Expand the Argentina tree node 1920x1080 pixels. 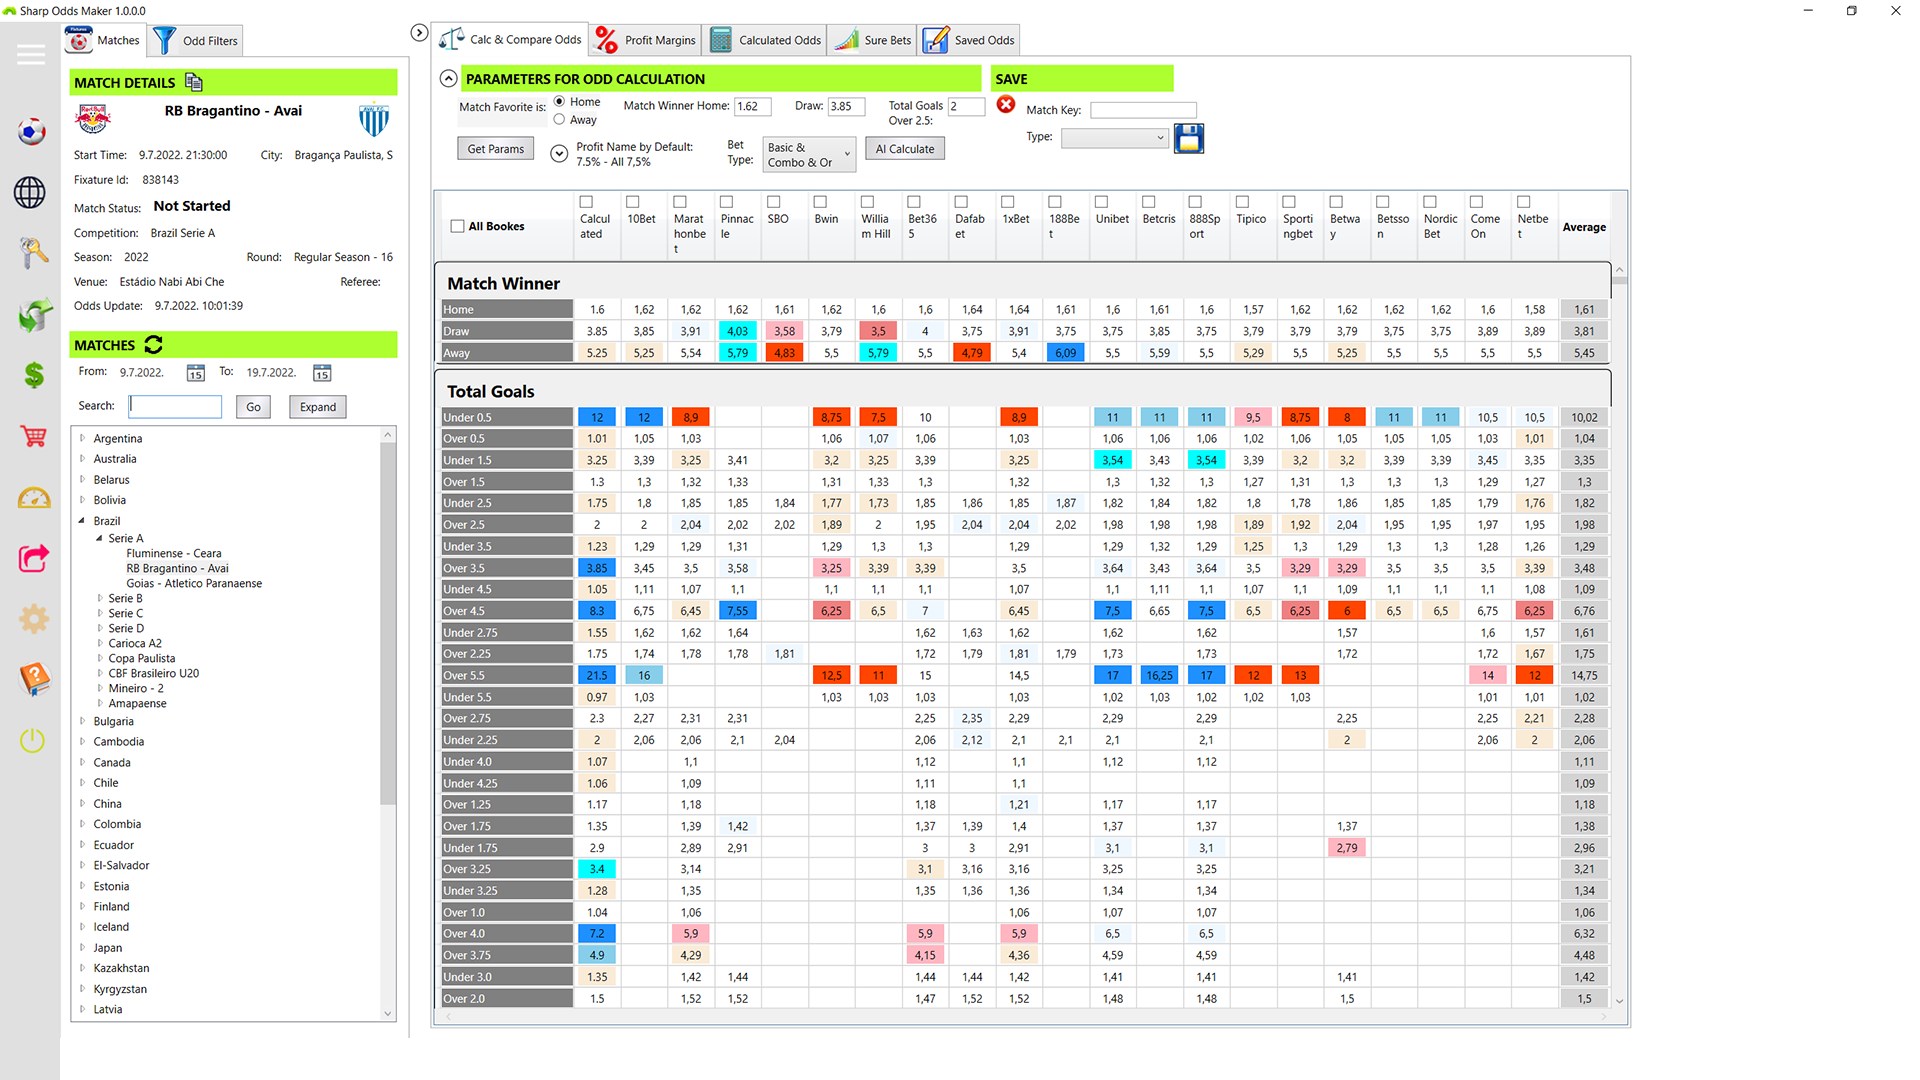tap(83, 438)
